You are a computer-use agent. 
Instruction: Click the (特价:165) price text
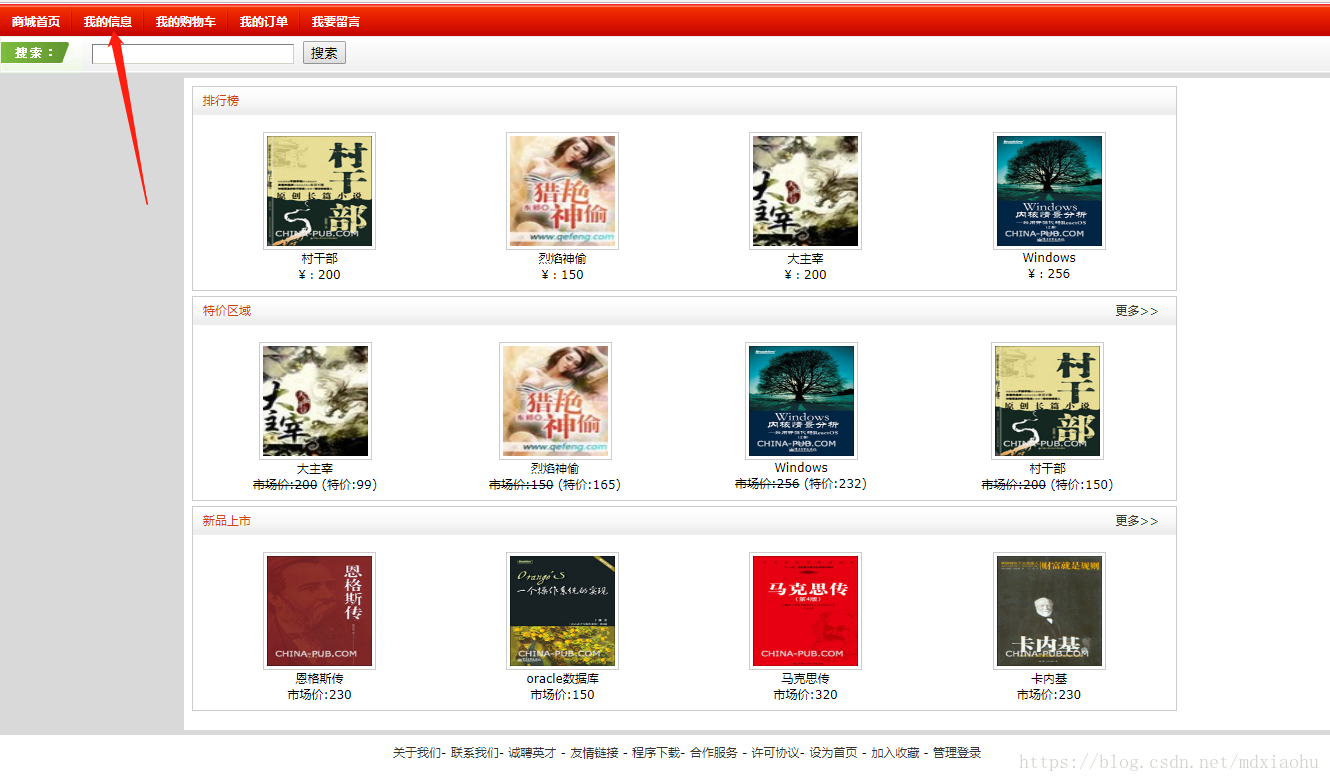tap(589, 485)
